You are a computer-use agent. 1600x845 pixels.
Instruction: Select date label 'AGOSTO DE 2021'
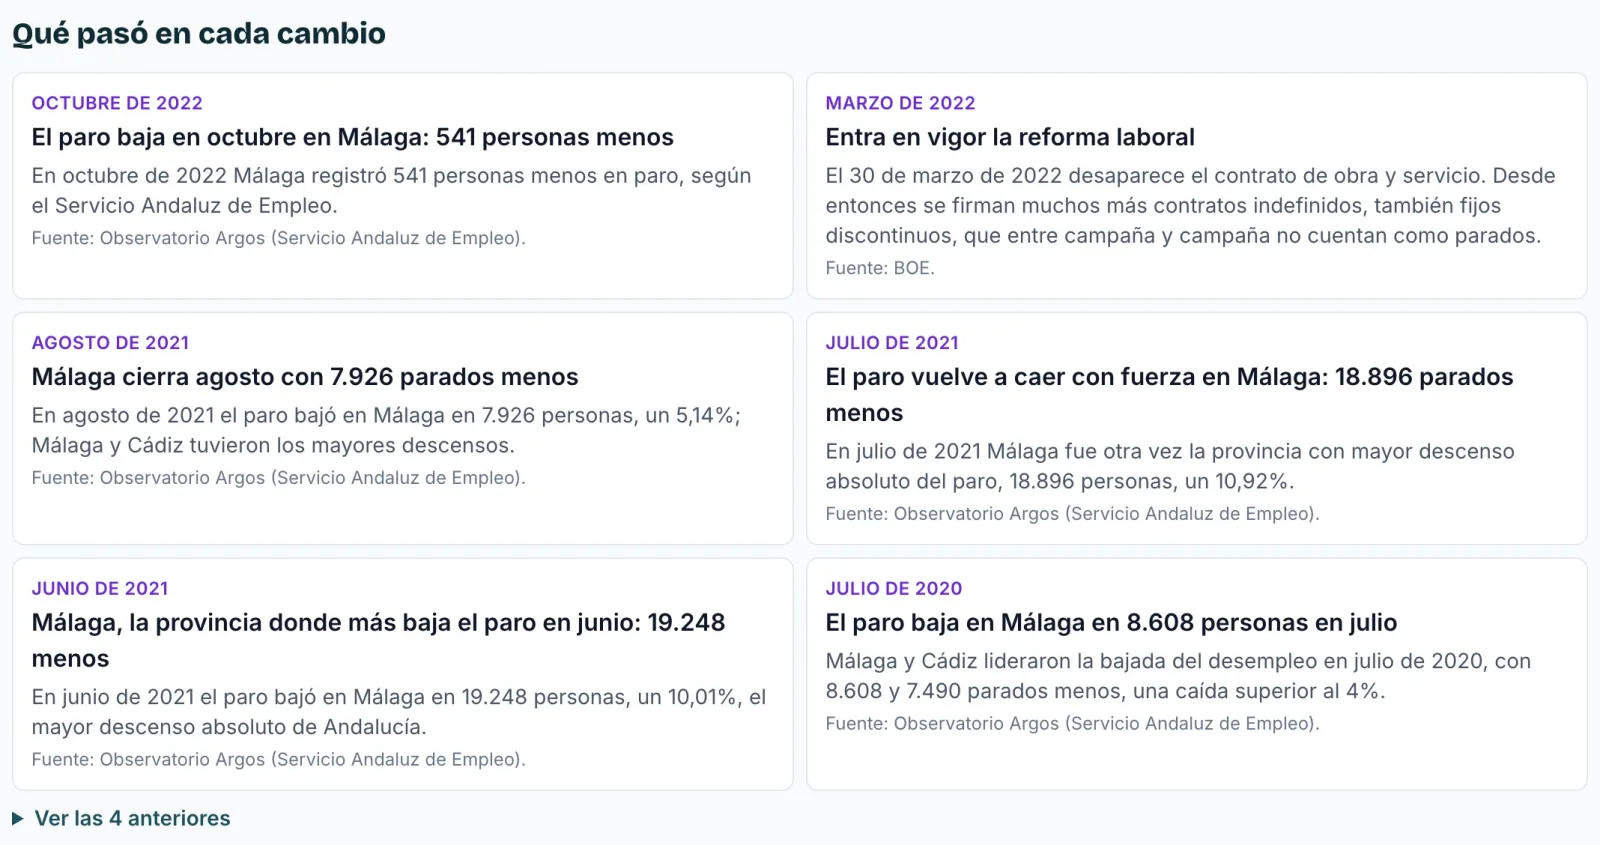coord(110,343)
